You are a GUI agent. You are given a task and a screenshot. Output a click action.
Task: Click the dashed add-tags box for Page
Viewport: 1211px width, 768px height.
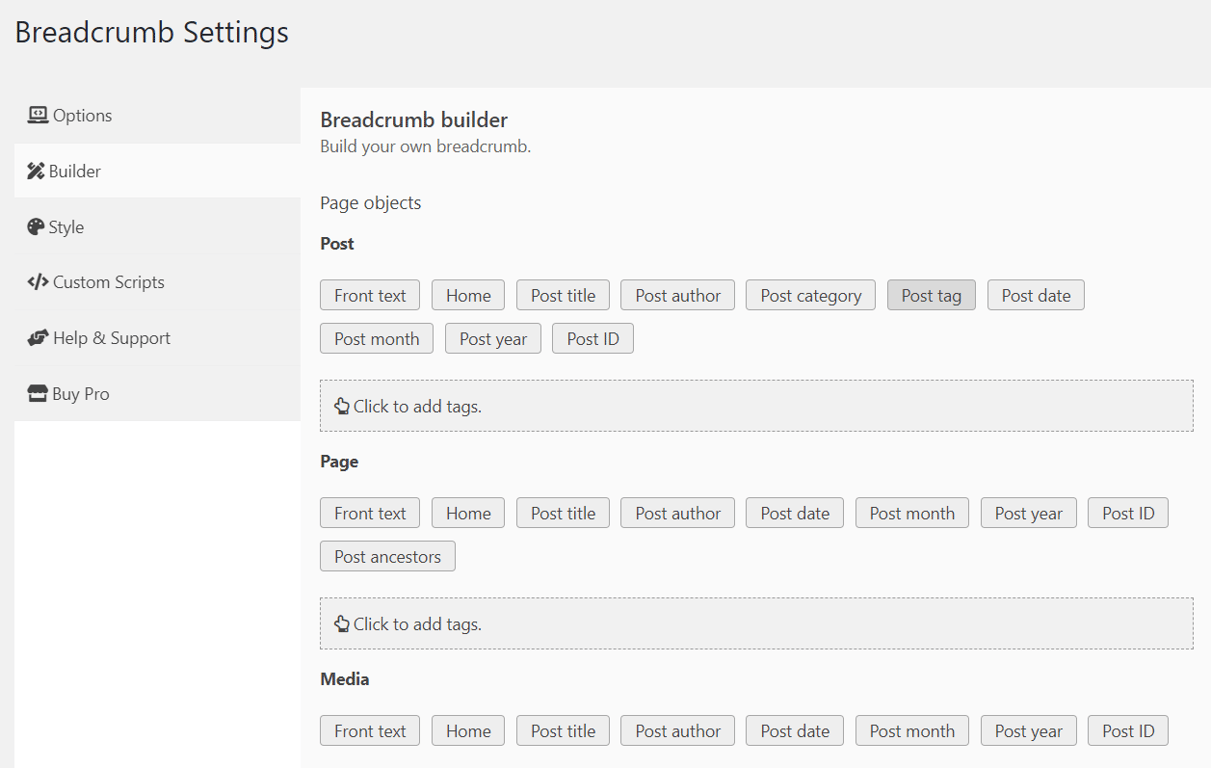756,623
